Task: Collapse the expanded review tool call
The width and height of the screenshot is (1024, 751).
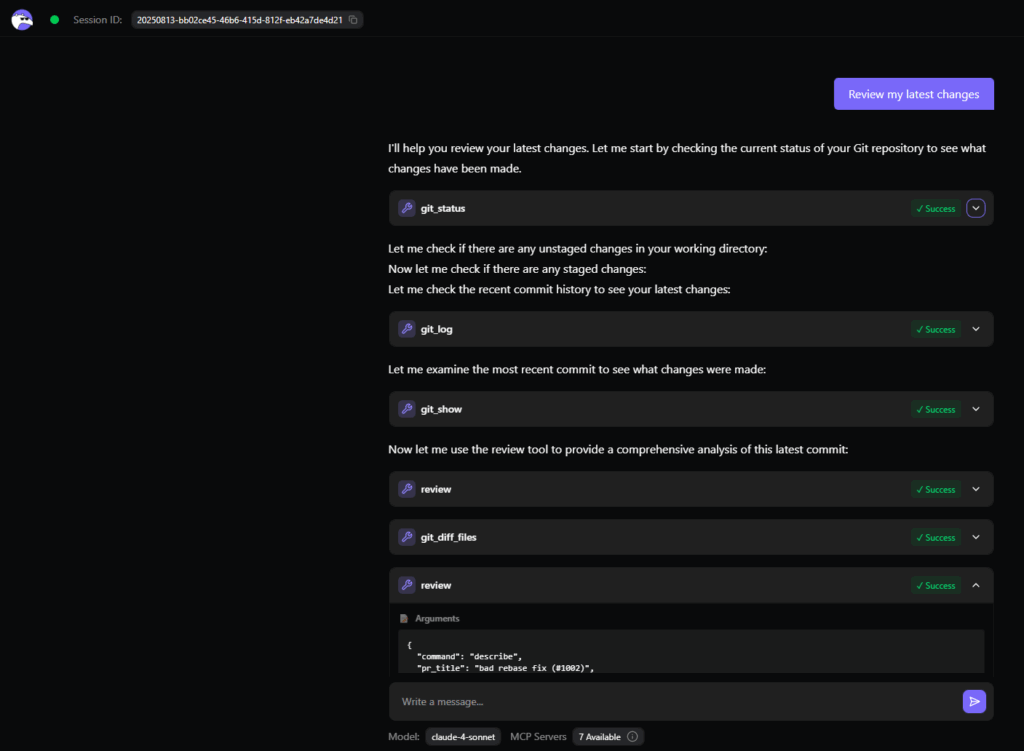Action: pos(975,585)
